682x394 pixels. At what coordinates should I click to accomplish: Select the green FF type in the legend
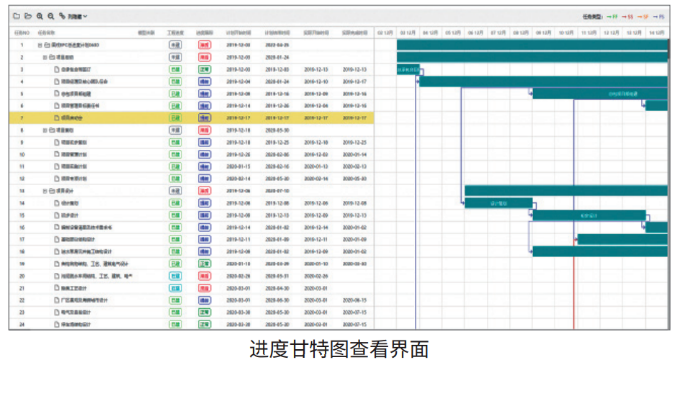point(612,17)
